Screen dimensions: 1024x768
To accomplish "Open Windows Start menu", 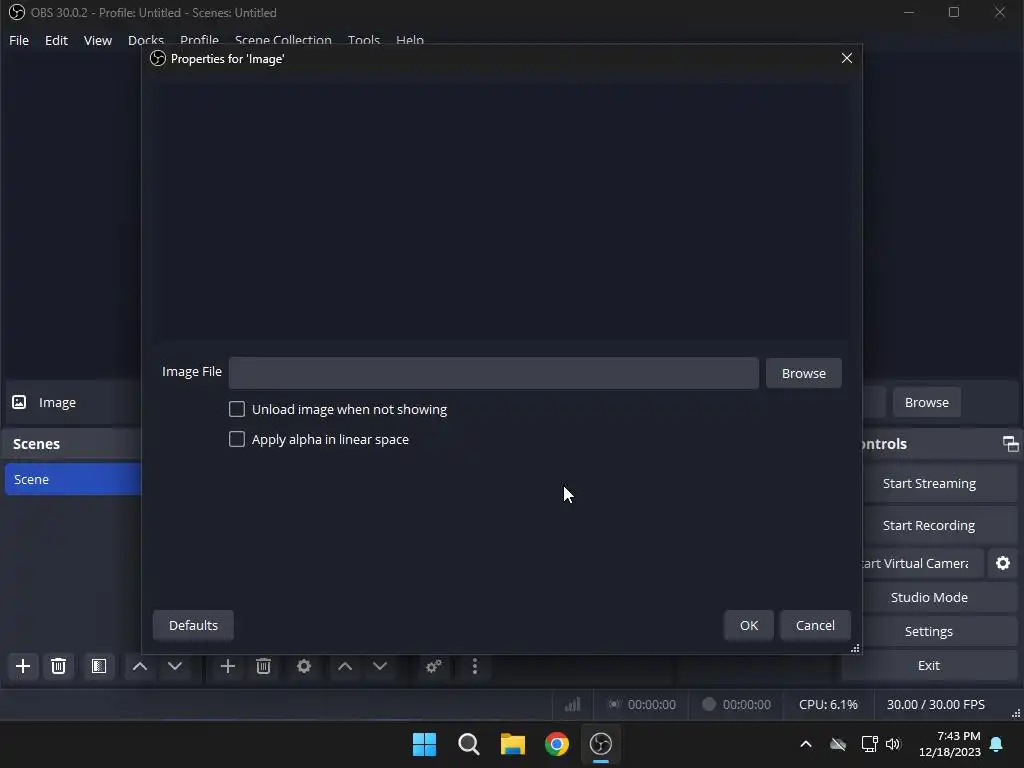I will point(424,744).
